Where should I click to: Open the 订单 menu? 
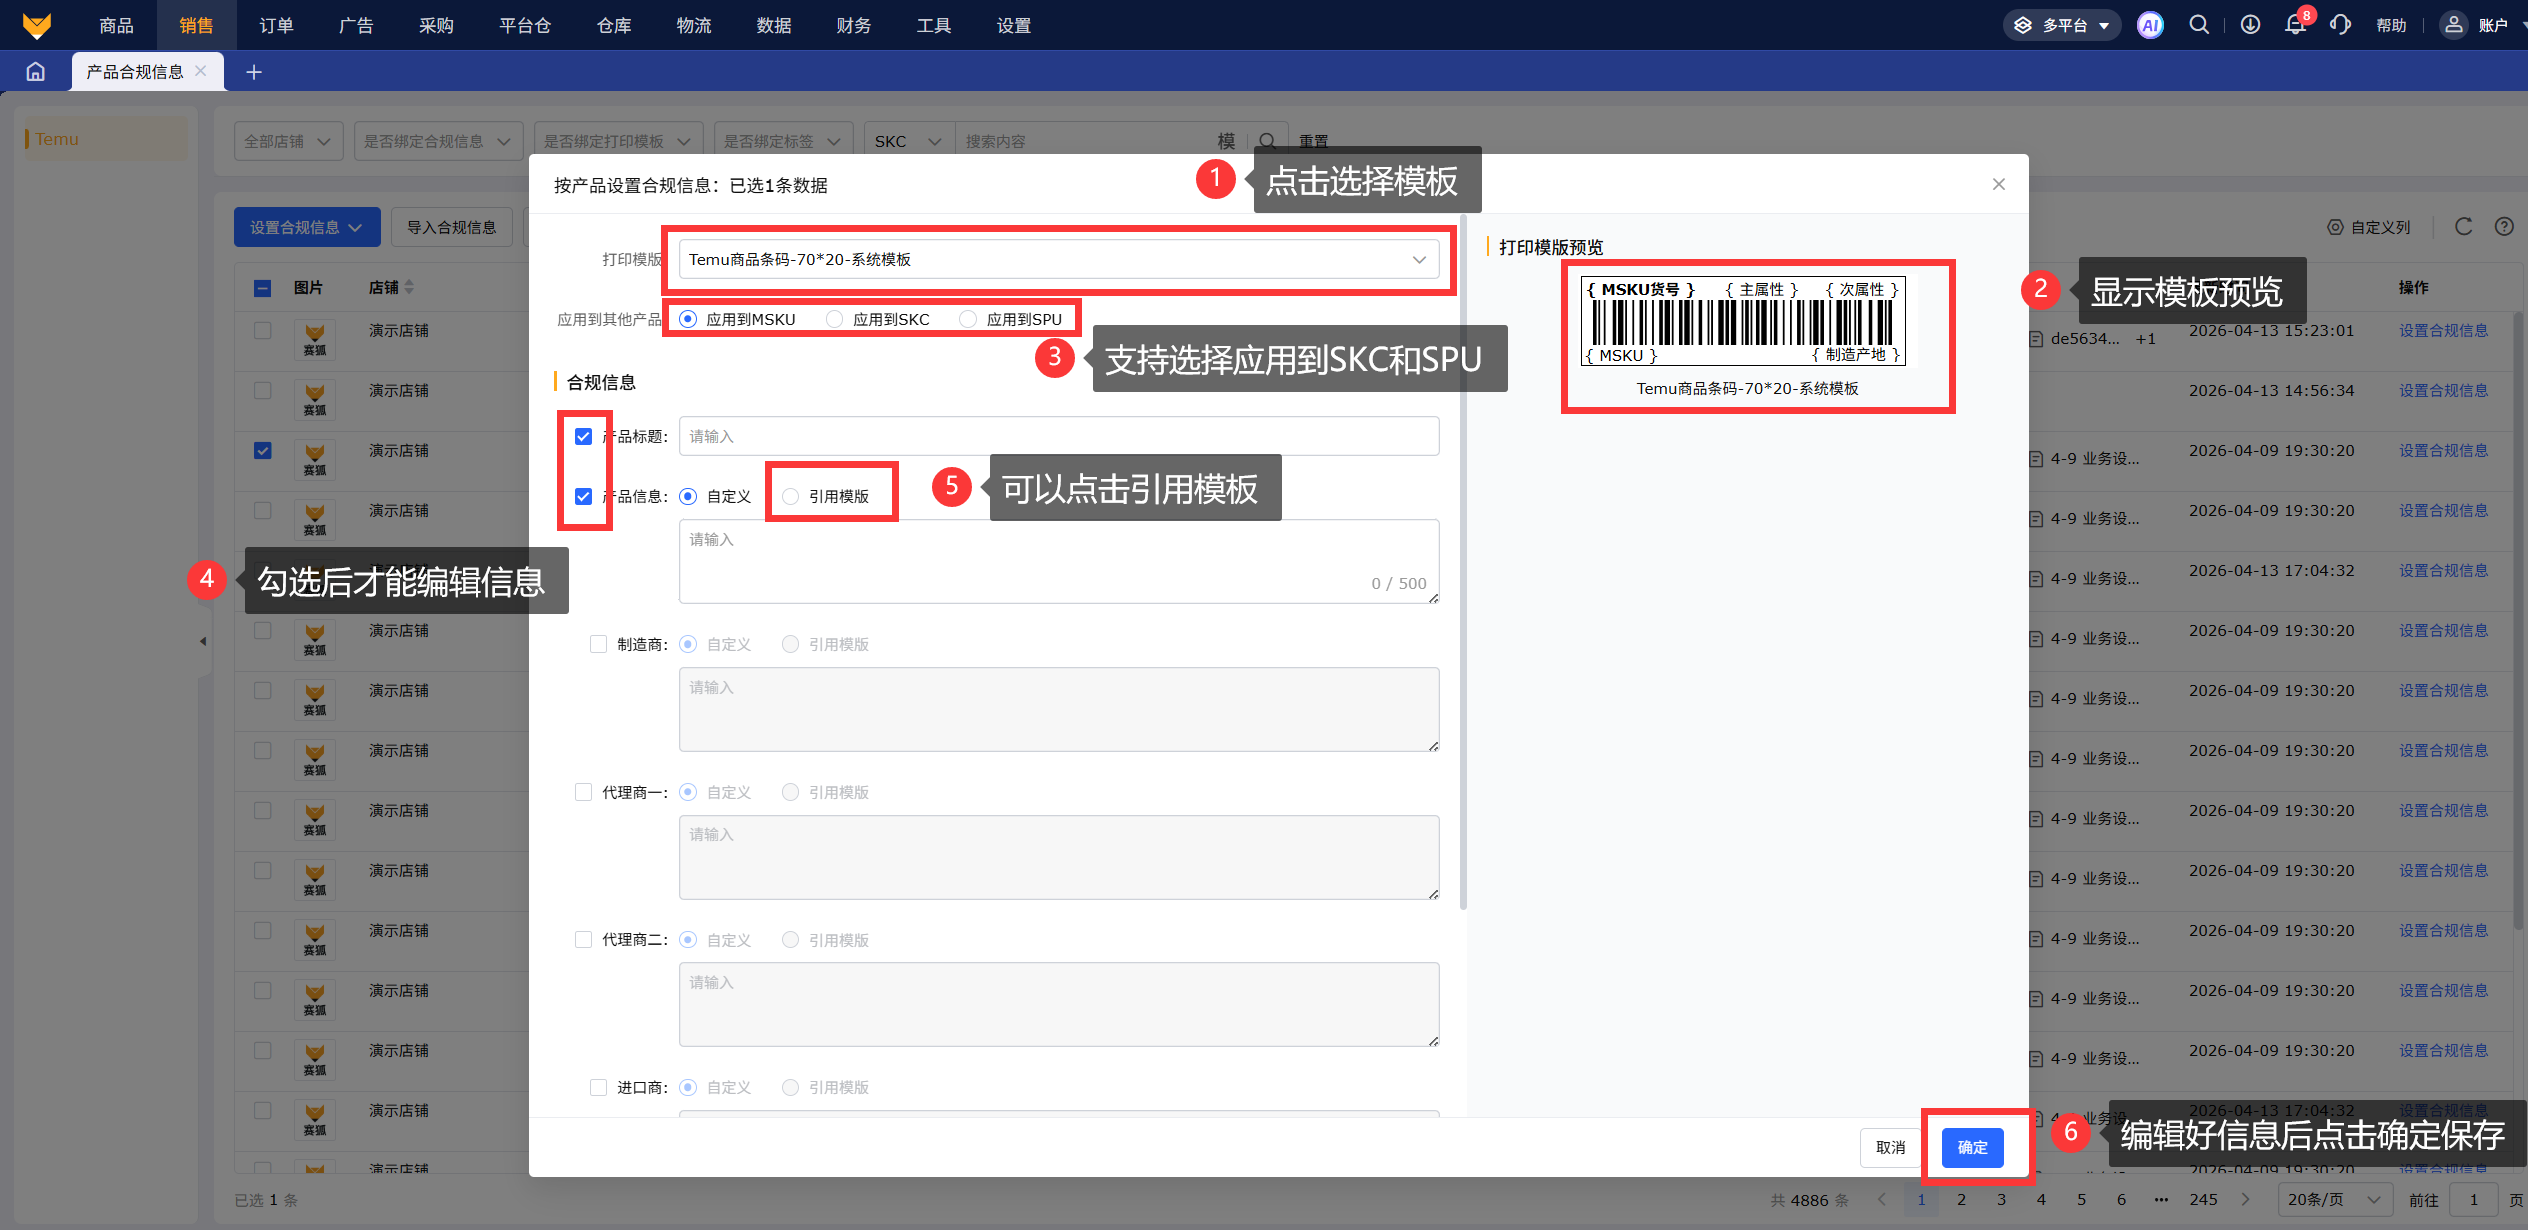tap(276, 25)
